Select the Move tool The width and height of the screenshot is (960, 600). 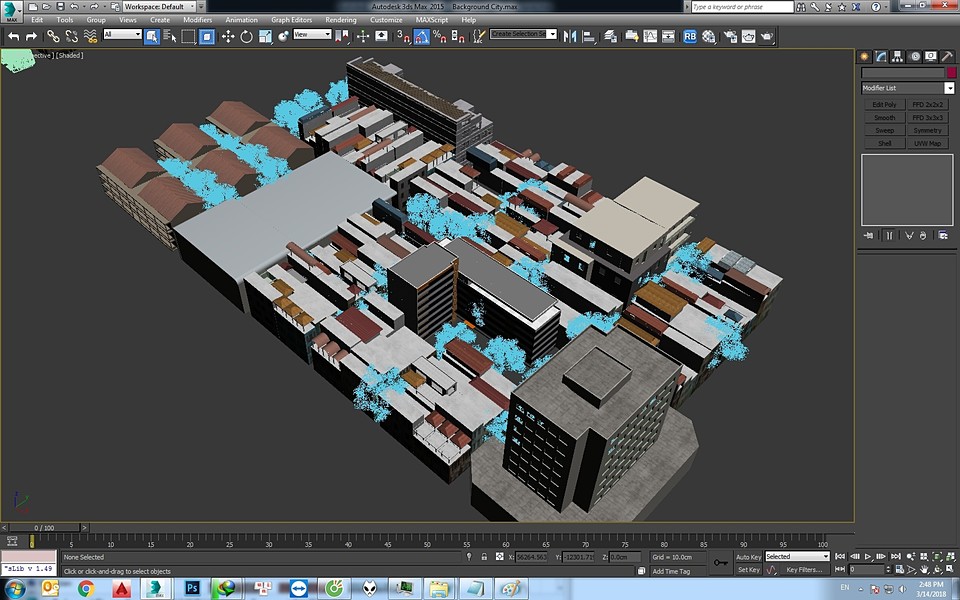[x=228, y=37]
